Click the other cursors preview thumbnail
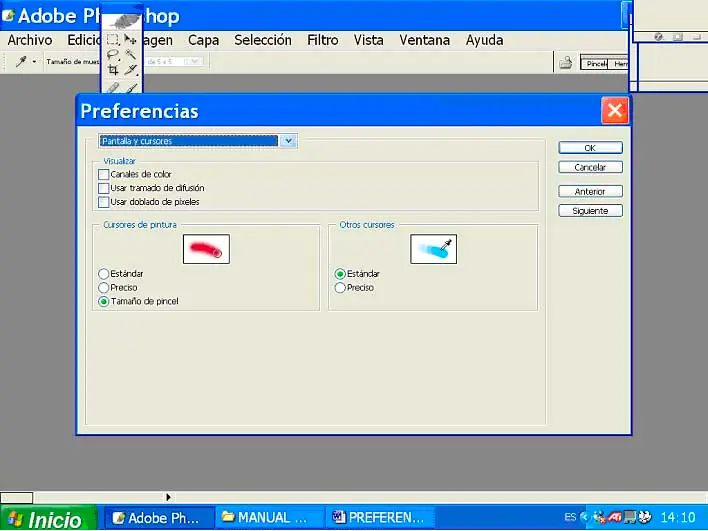This screenshot has width=708, height=531. point(433,249)
